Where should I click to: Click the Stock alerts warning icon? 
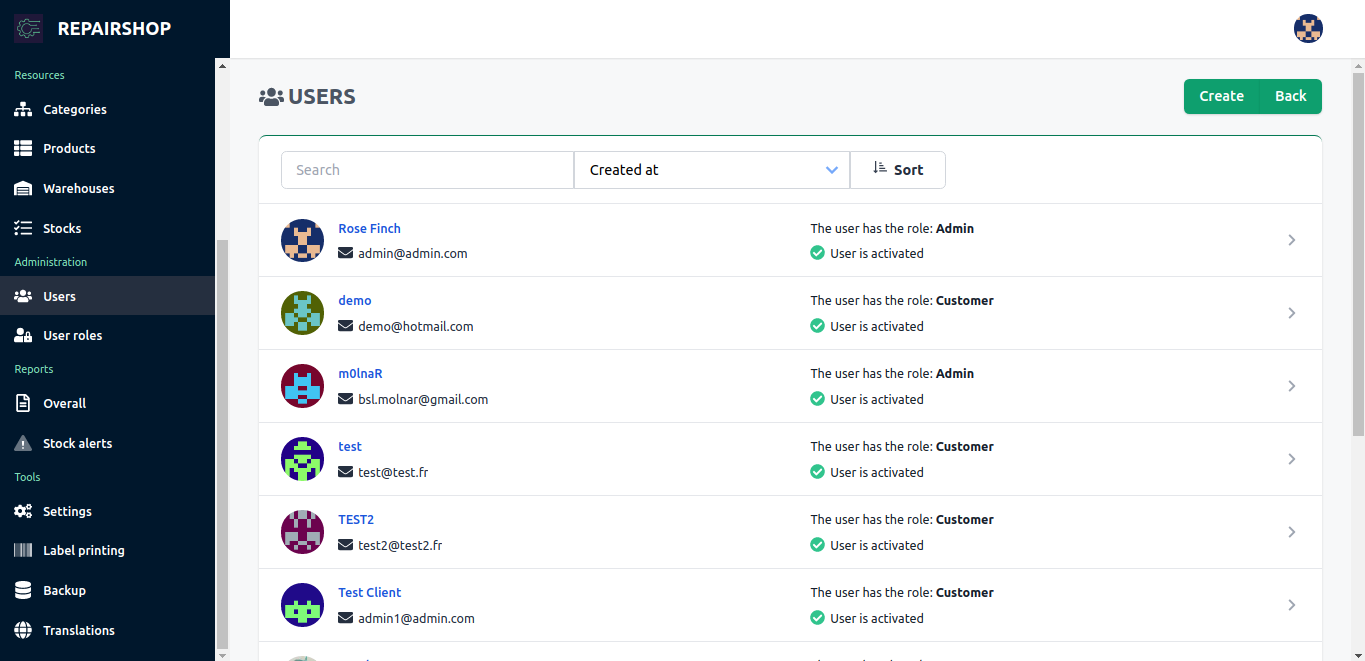point(23,443)
